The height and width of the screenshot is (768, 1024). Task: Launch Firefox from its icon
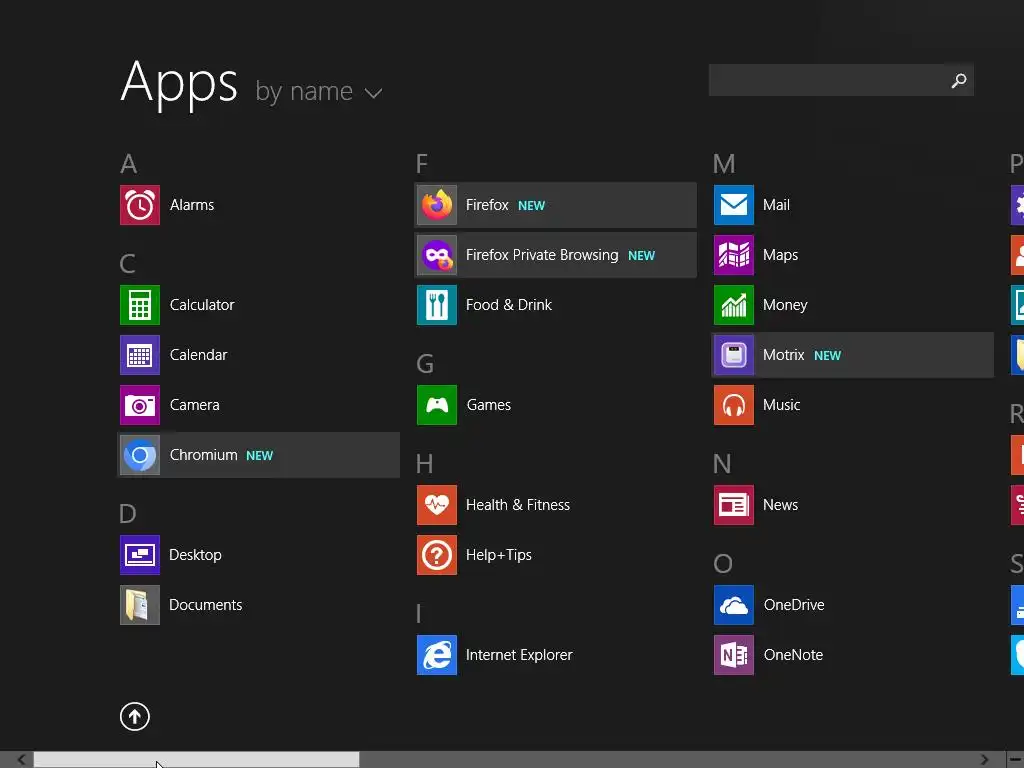[437, 205]
